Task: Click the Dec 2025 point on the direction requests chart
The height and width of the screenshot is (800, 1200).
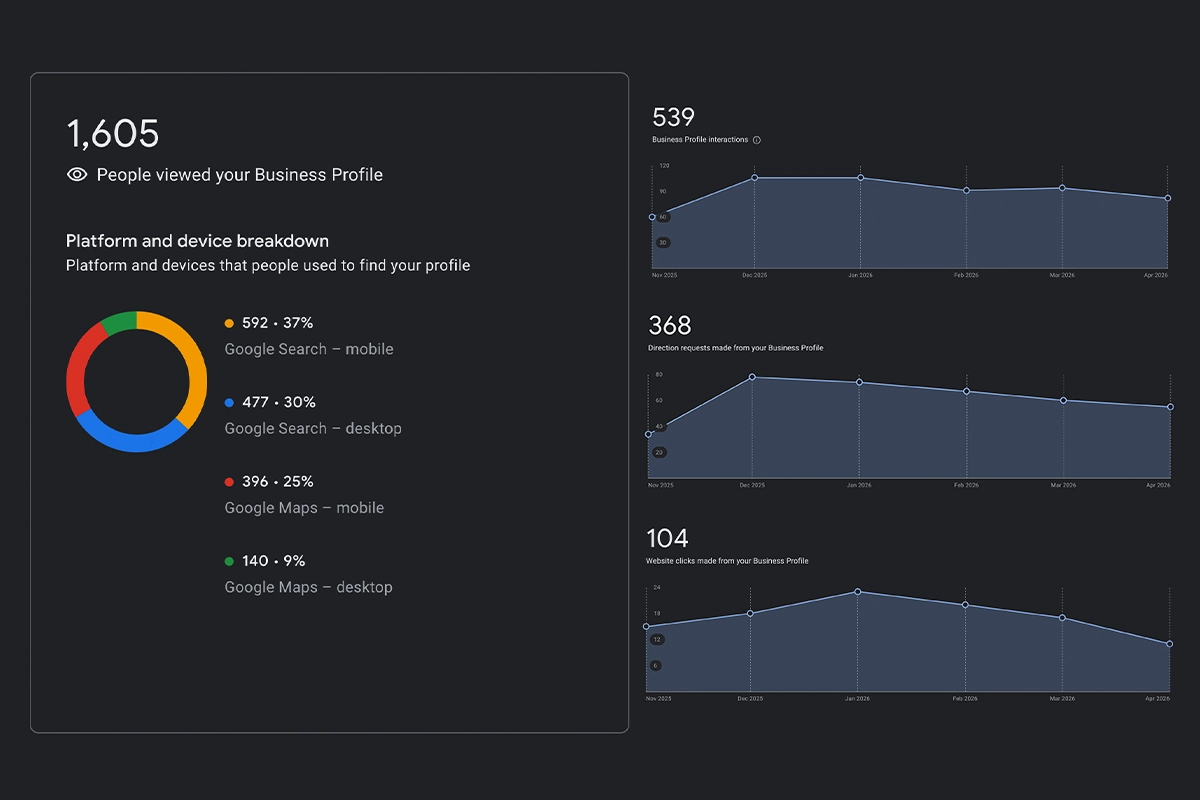Action: tap(752, 377)
